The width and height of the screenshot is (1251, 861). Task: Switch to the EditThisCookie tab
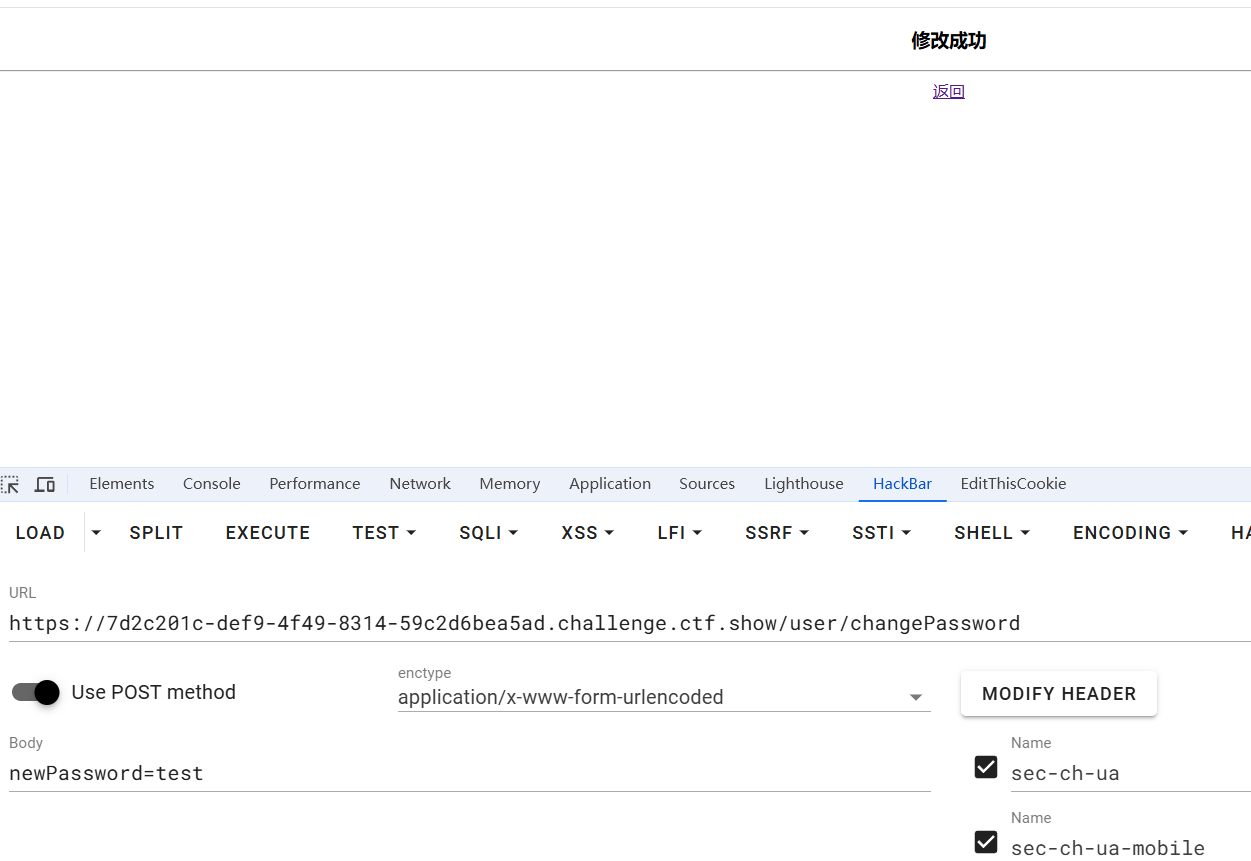click(x=1013, y=484)
